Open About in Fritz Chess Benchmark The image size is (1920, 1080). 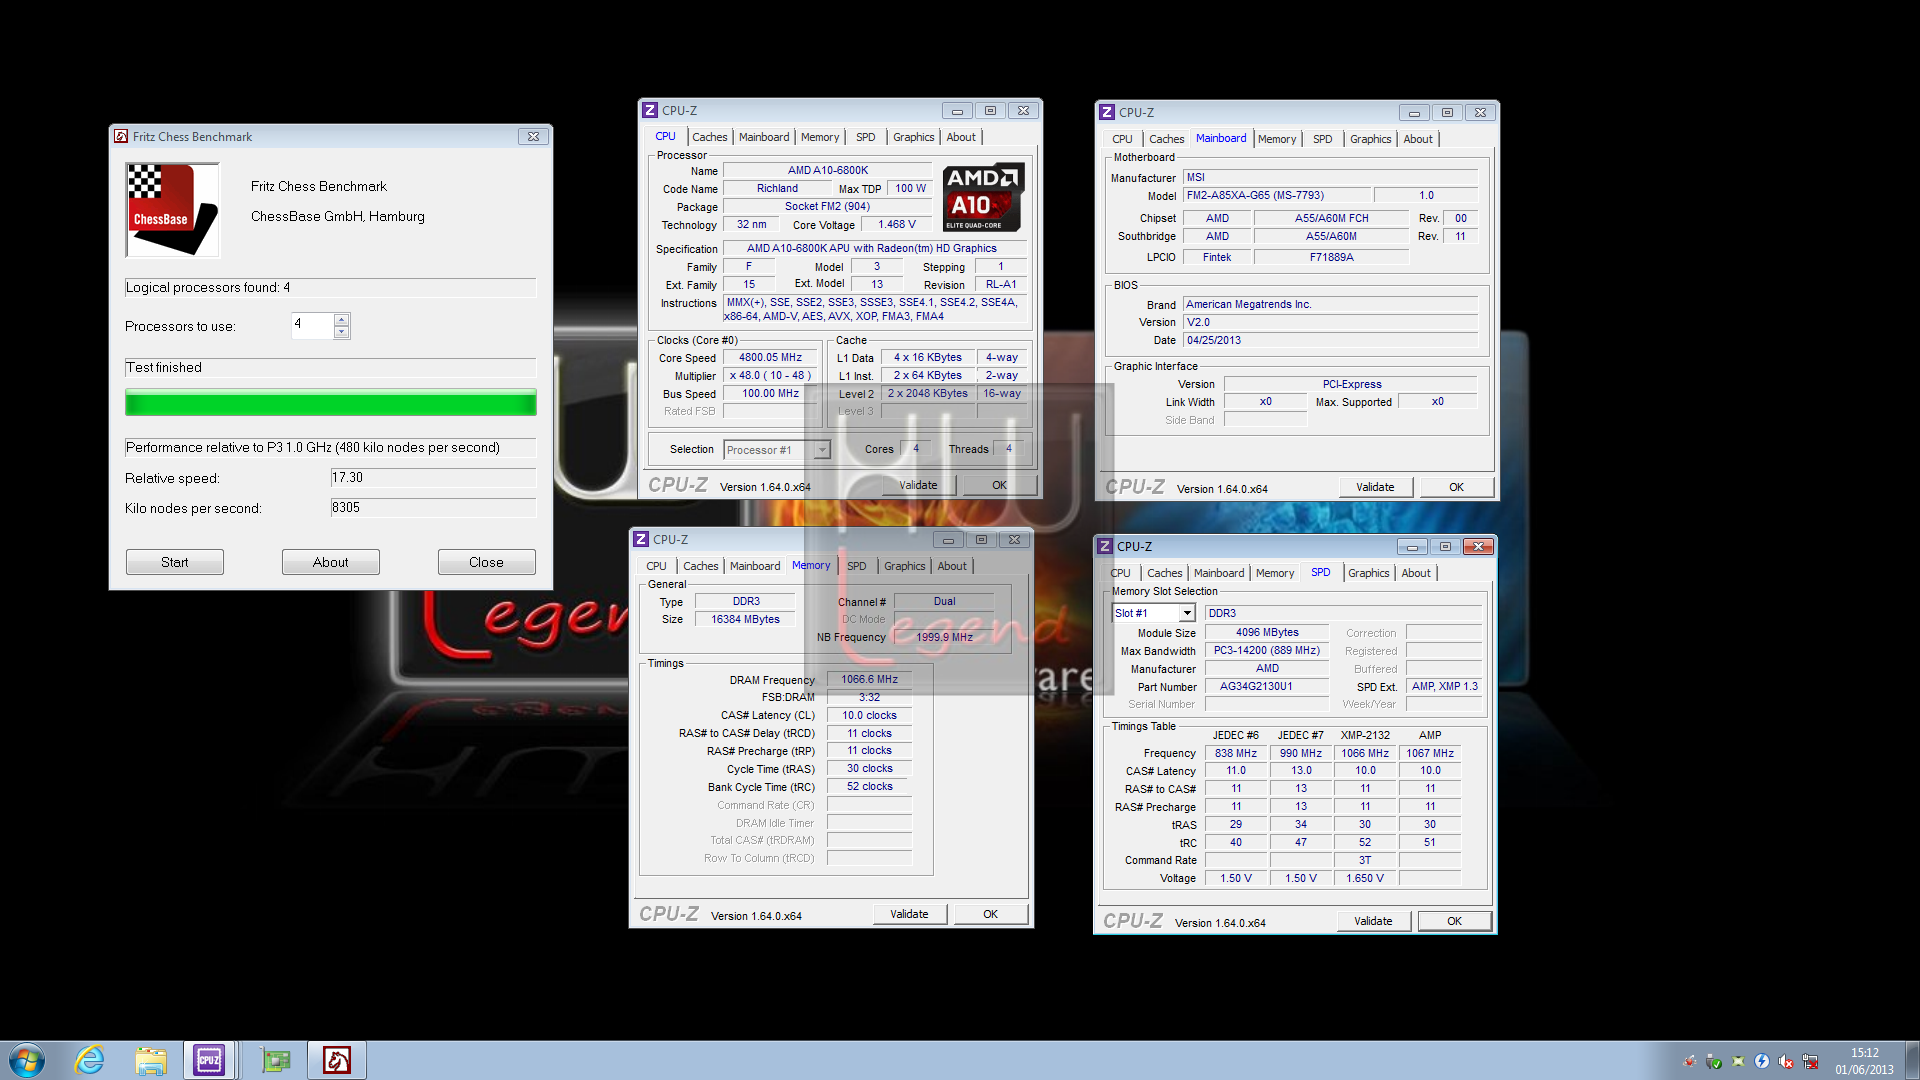tap(331, 562)
